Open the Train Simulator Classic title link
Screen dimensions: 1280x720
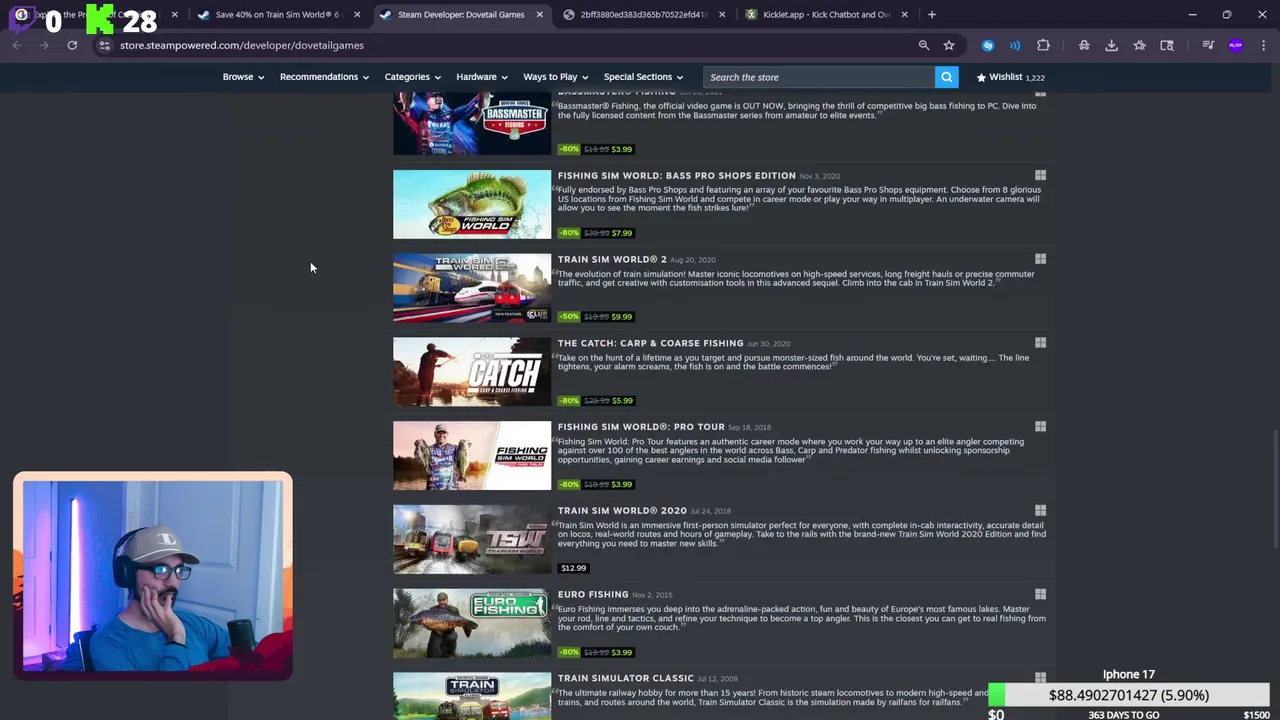(625, 678)
